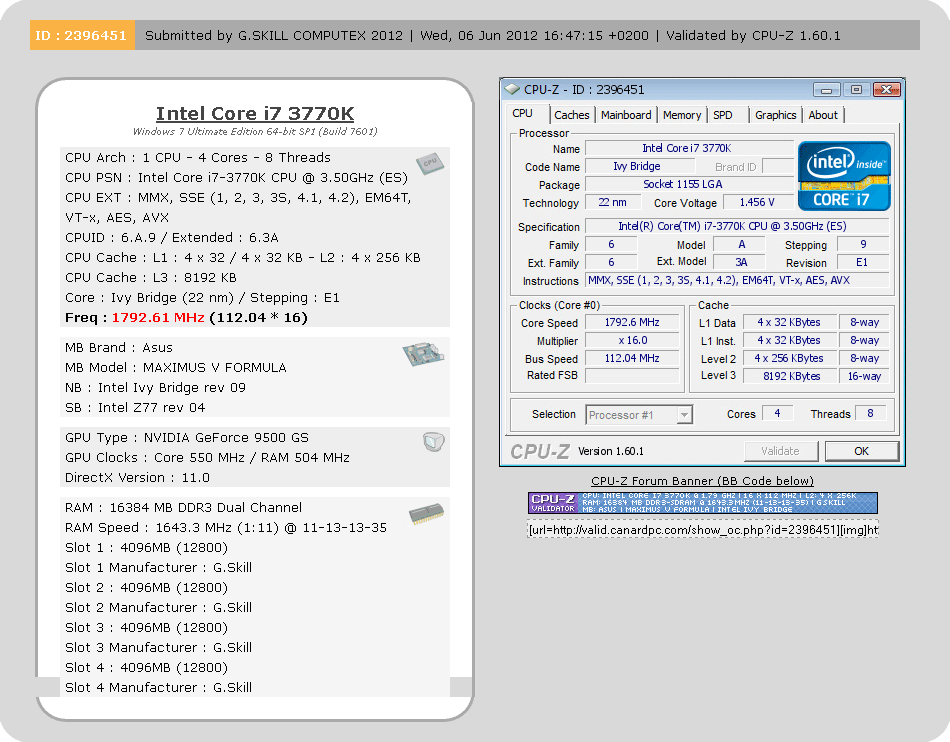
Task: Click the CPU-Z window title bar icon
Action: 513,90
